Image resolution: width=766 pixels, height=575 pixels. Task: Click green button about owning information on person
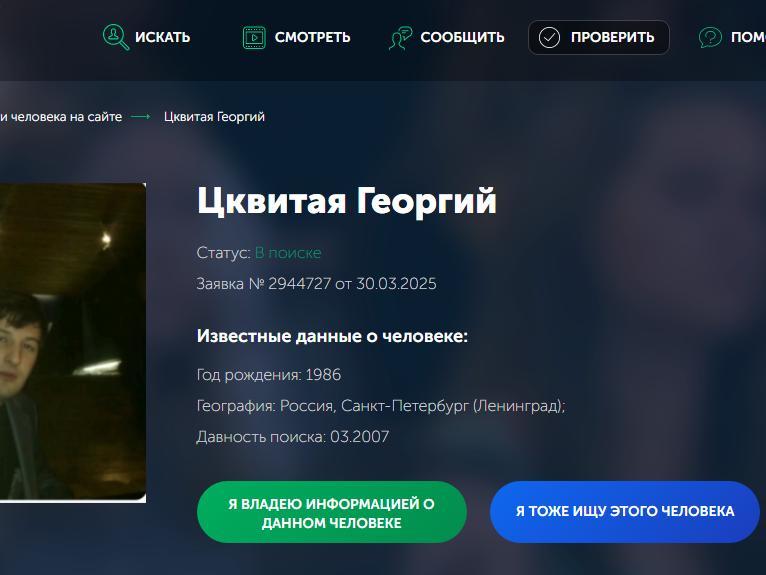coord(332,512)
